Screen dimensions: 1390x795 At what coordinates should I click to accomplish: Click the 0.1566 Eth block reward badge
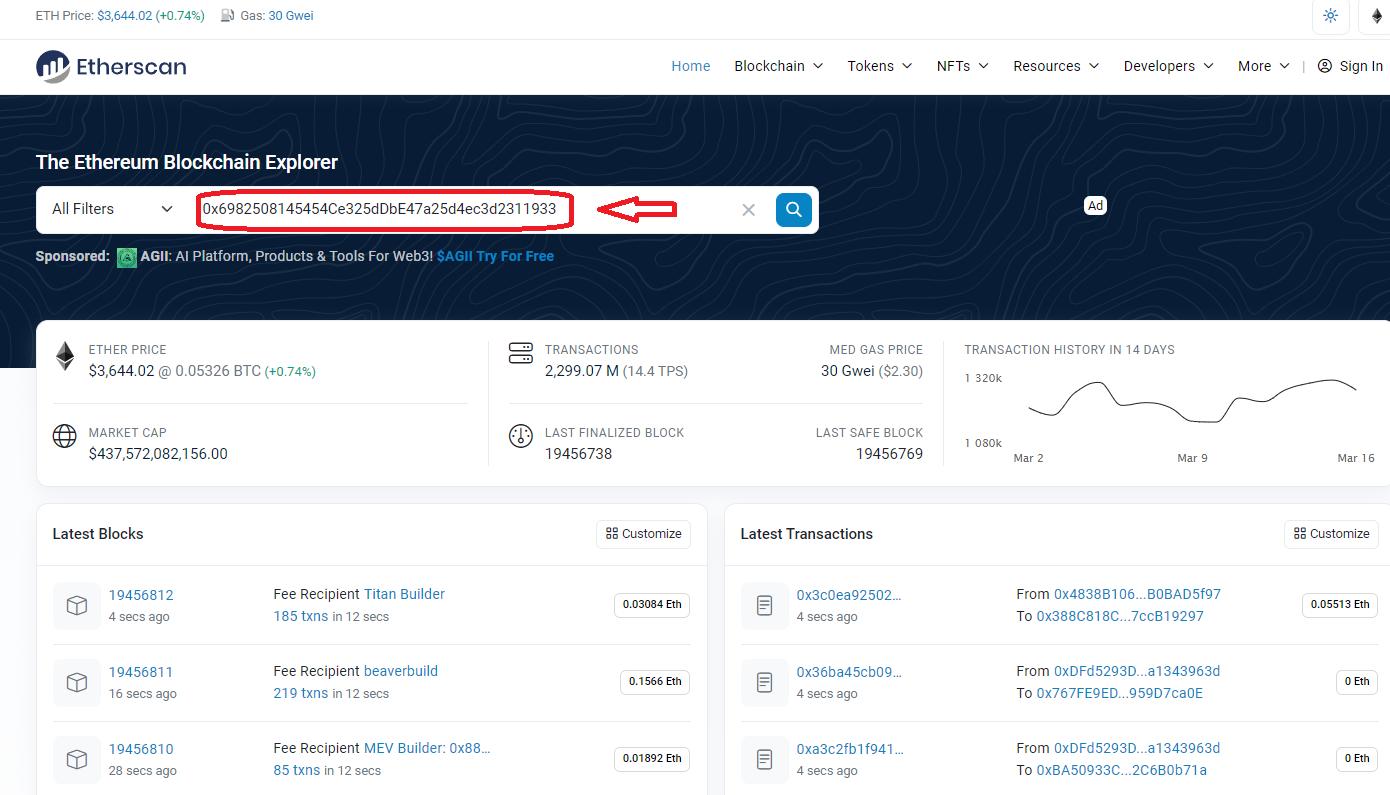(x=655, y=682)
